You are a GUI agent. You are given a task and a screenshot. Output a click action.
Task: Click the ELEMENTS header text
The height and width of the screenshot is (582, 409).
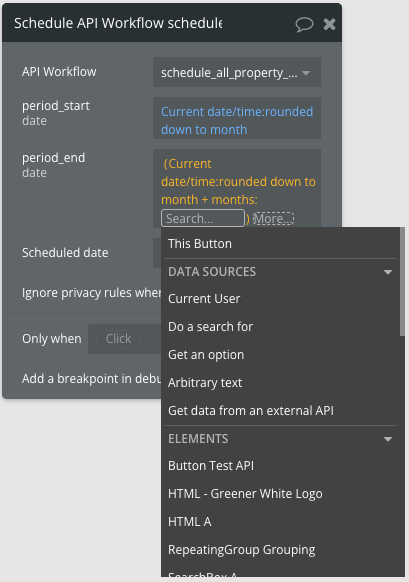point(198,439)
